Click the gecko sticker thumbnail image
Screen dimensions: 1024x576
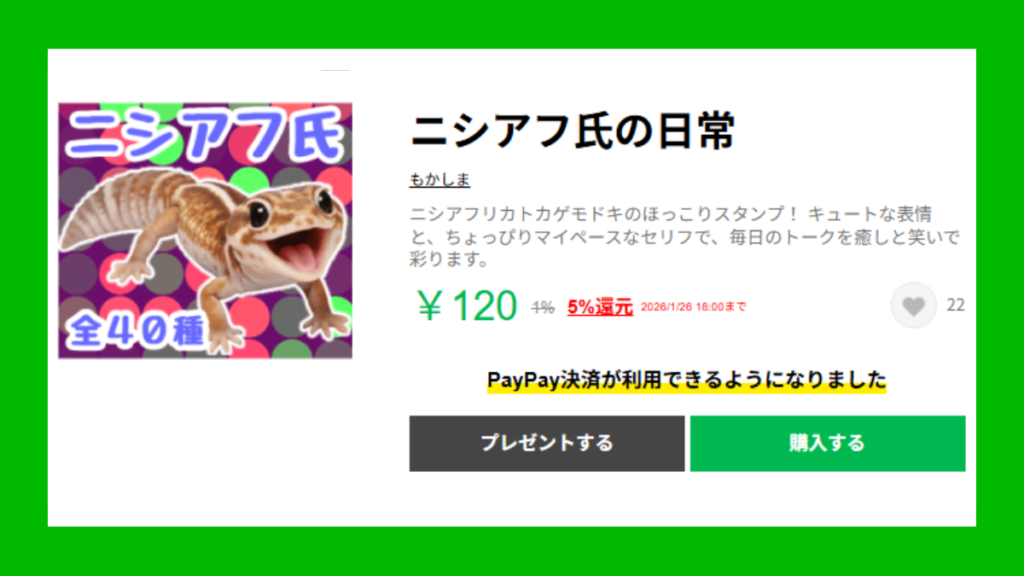205,231
